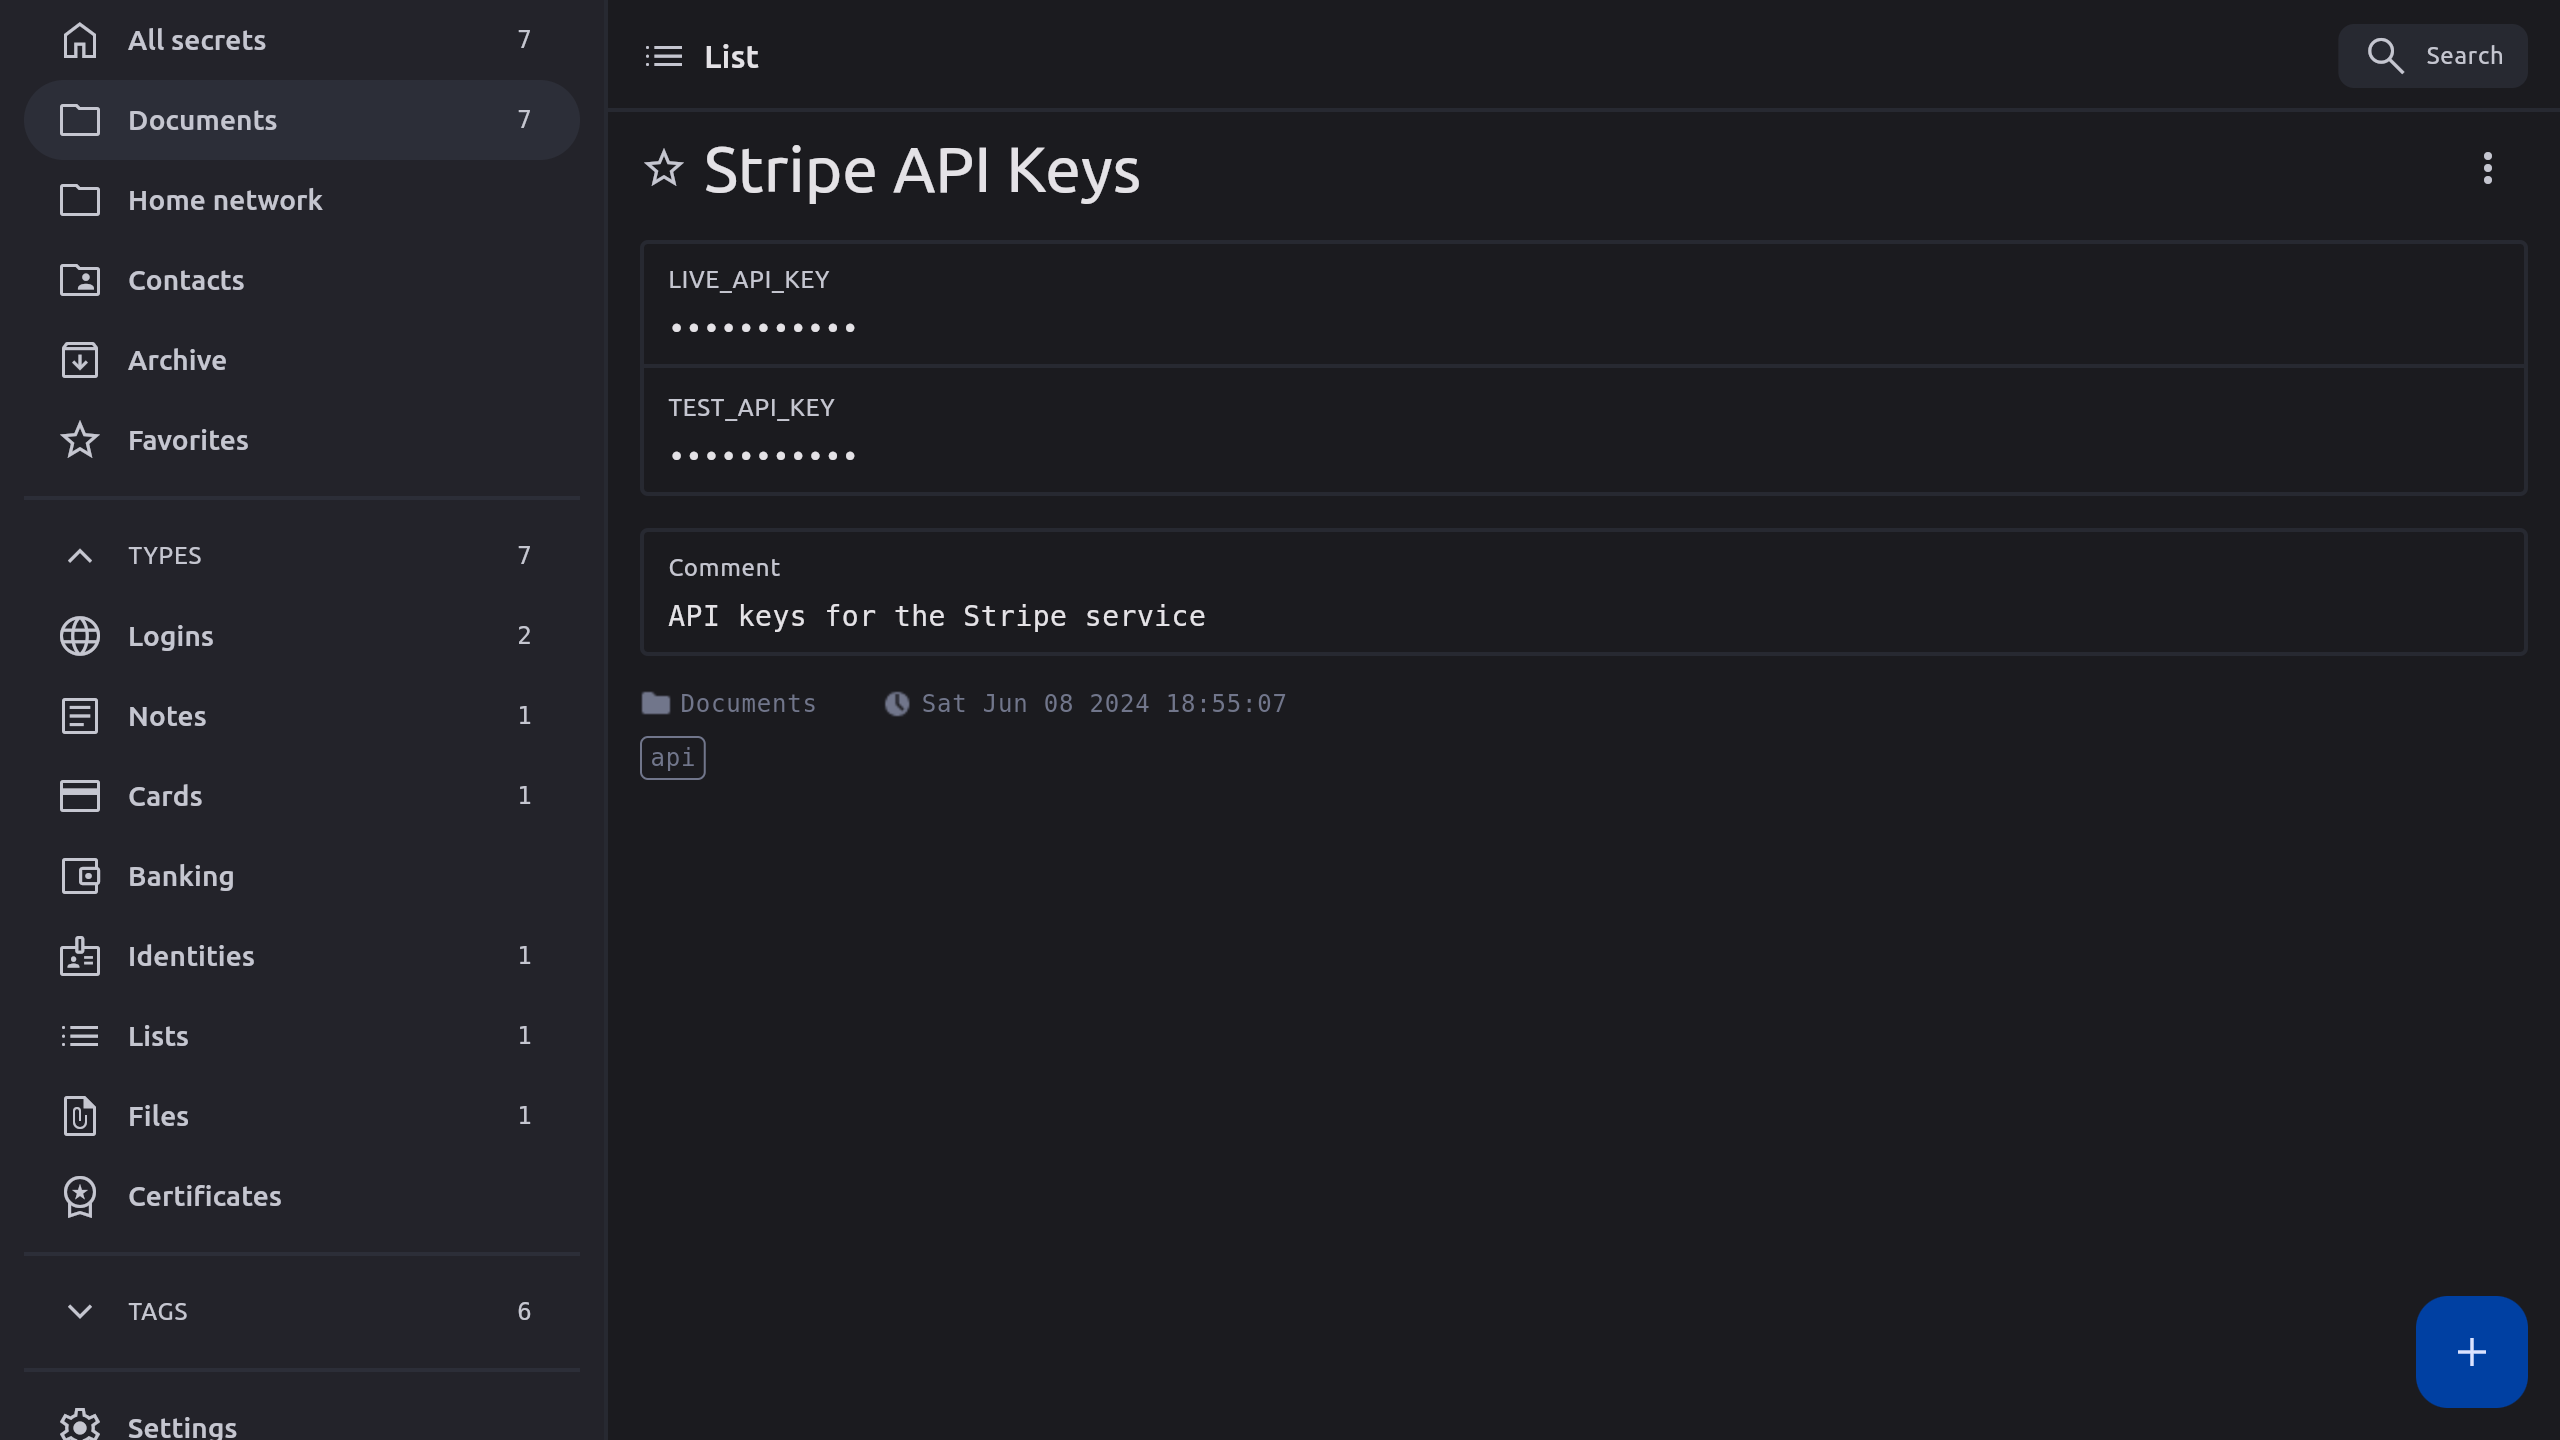Collapse the TYPES section chevron
Viewport: 2560px width, 1440px height.
point(80,556)
